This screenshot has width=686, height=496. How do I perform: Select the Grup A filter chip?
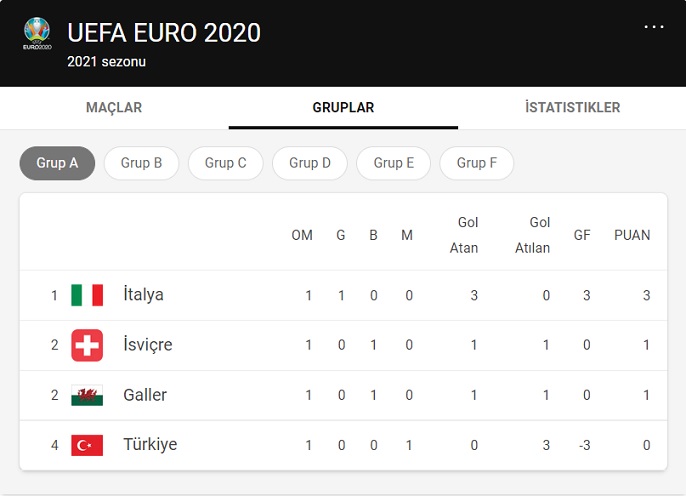[57, 163]
